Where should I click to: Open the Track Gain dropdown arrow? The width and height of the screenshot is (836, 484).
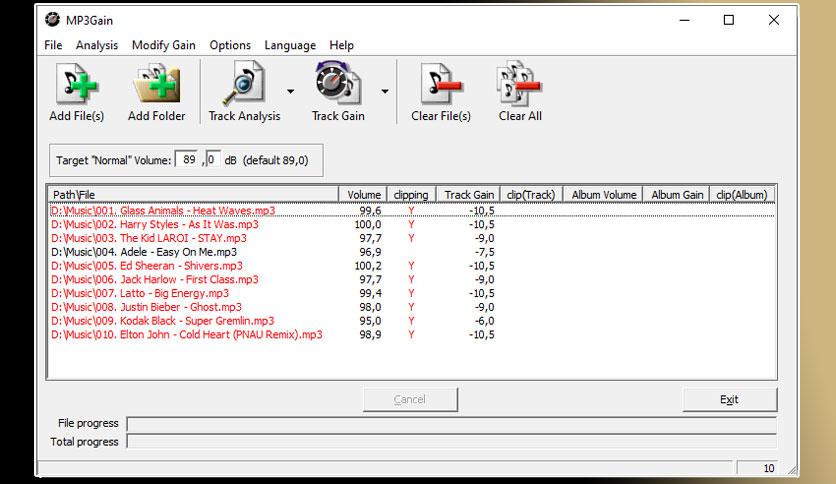coord(385,91)
